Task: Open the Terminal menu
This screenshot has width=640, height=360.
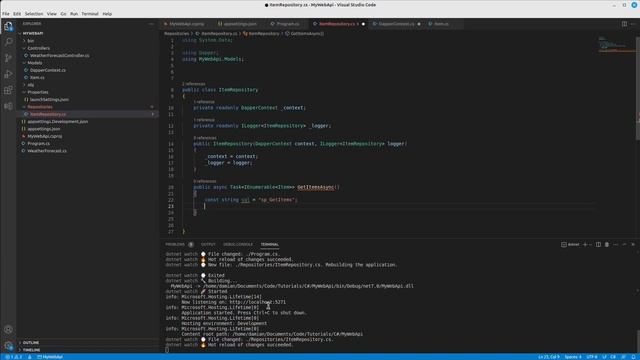Action: point(90,14)
